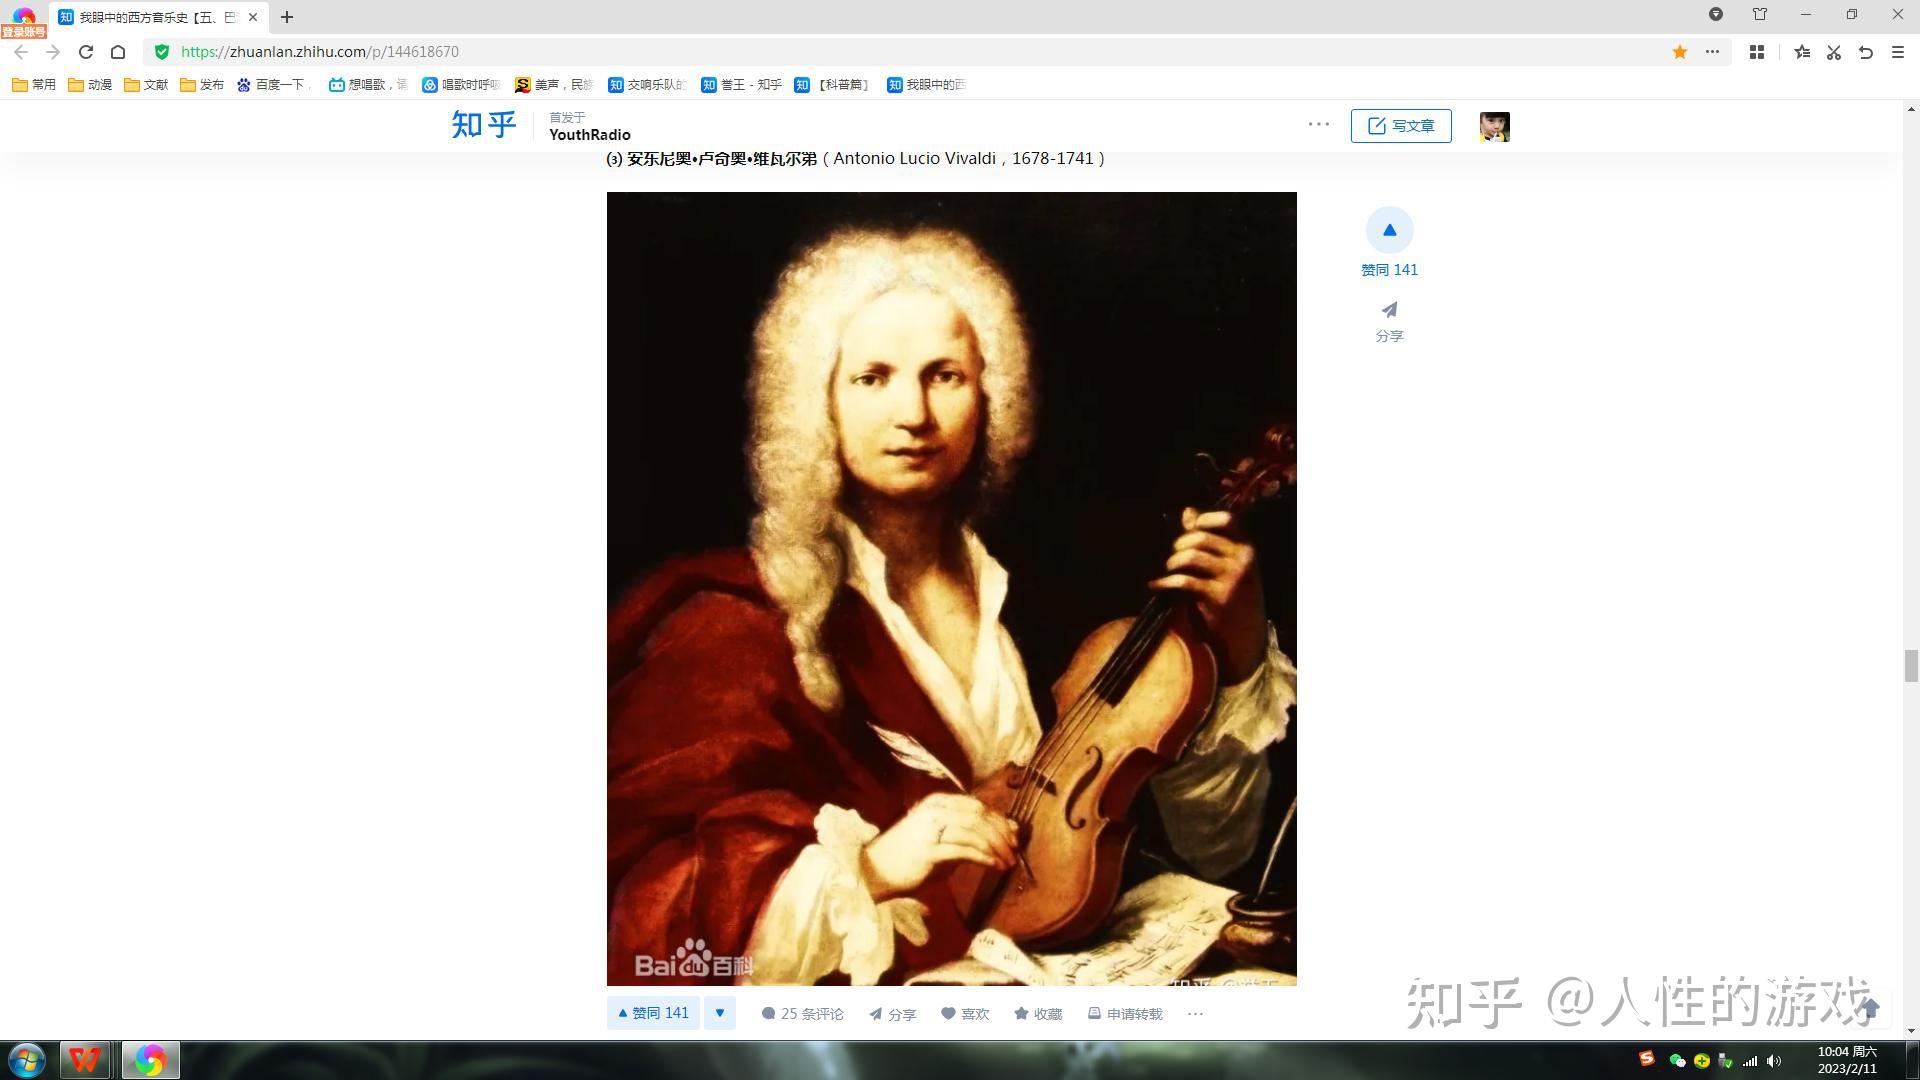The width and height of the screenshot is (1920, 1080).
Task: Click 分享 in the bottom action bar
Action: (892, 1014)
